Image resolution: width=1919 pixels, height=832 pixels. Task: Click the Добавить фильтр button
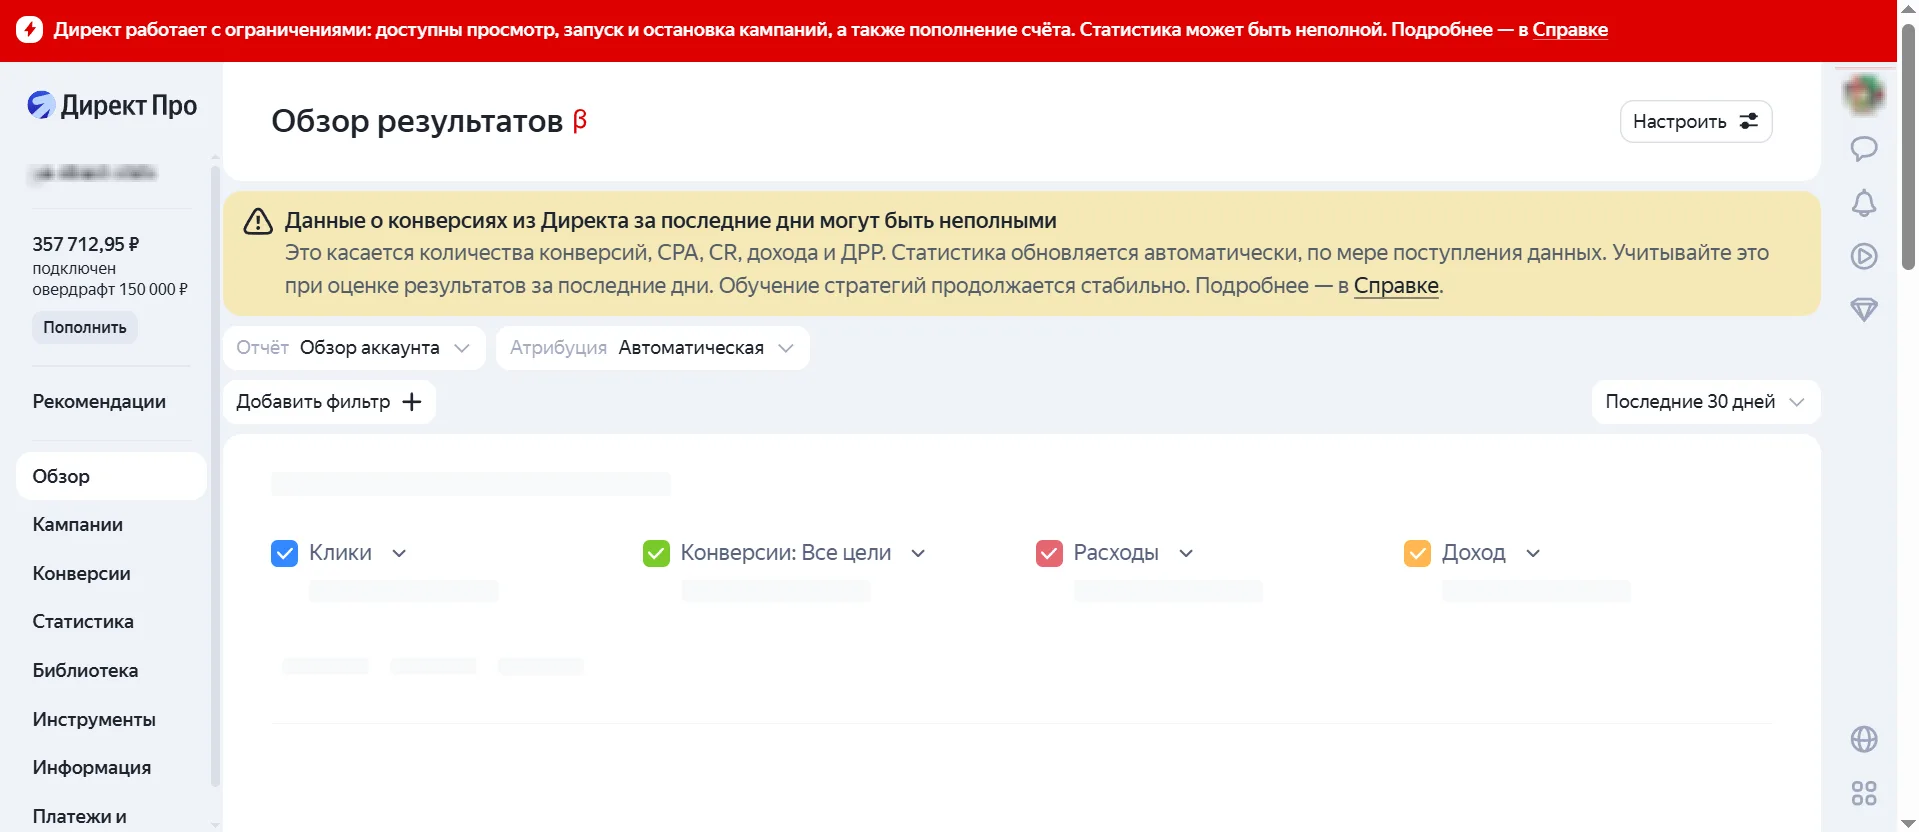(329, 402)
